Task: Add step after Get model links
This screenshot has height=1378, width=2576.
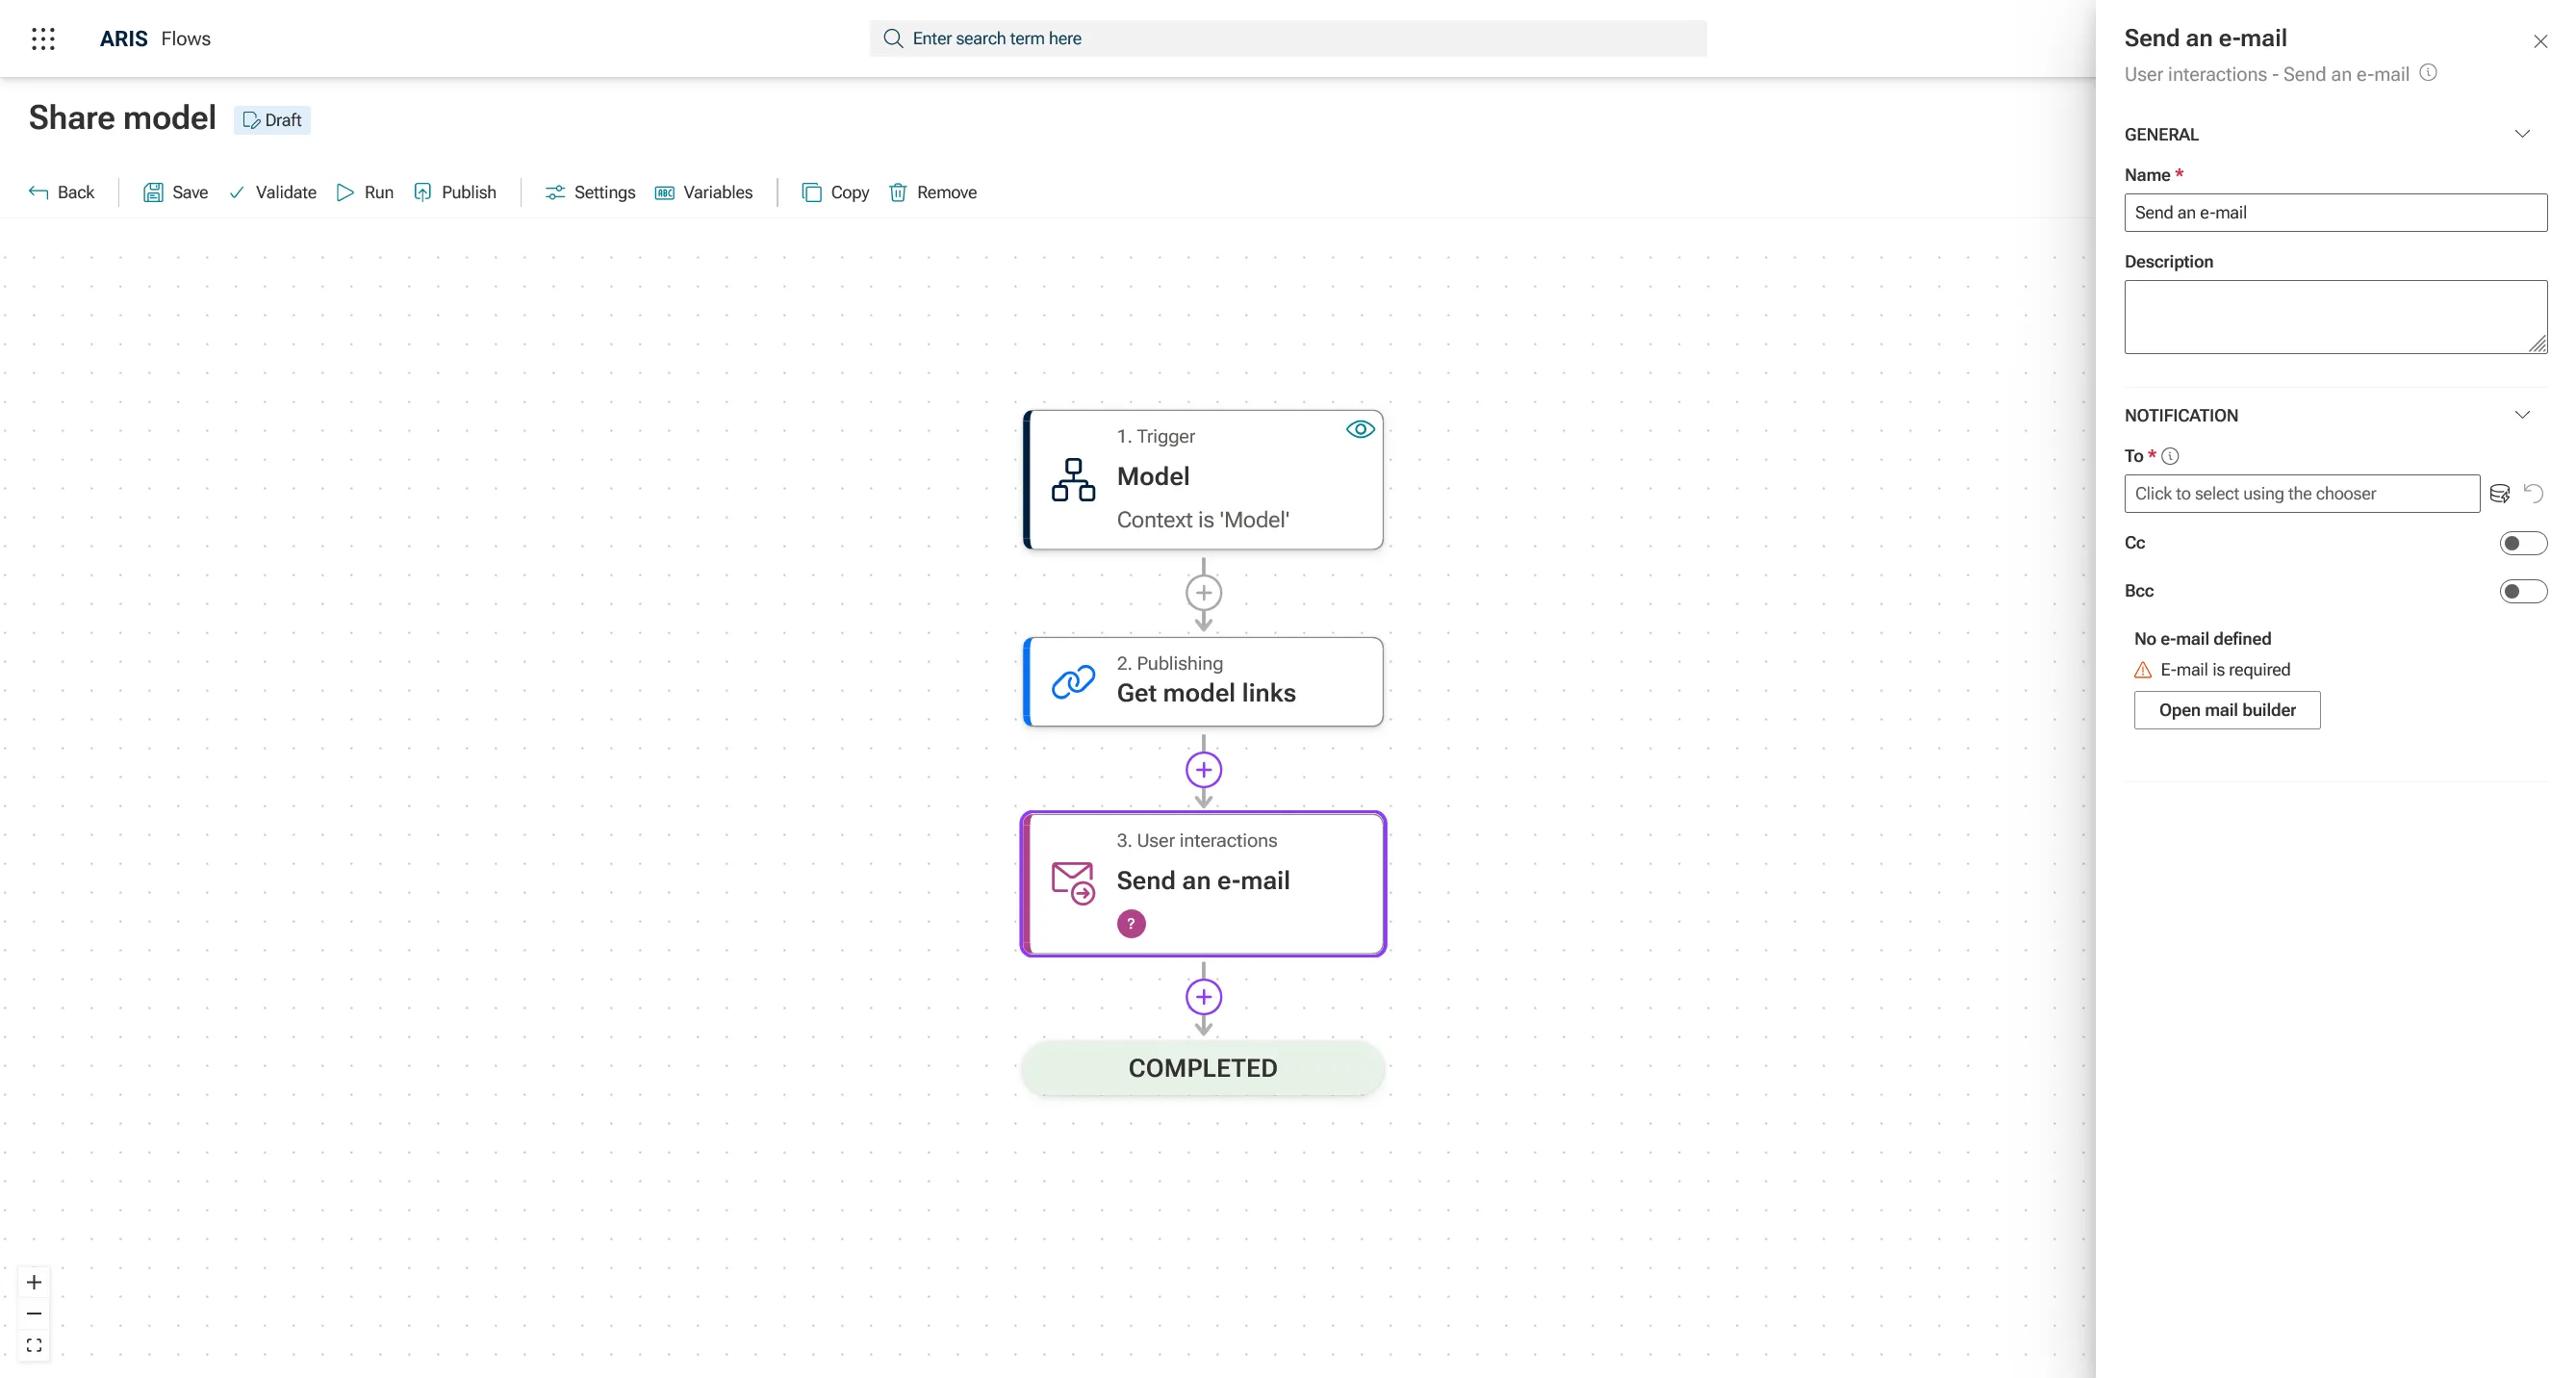Action: pyautogui.click(x=1203, y=770)
